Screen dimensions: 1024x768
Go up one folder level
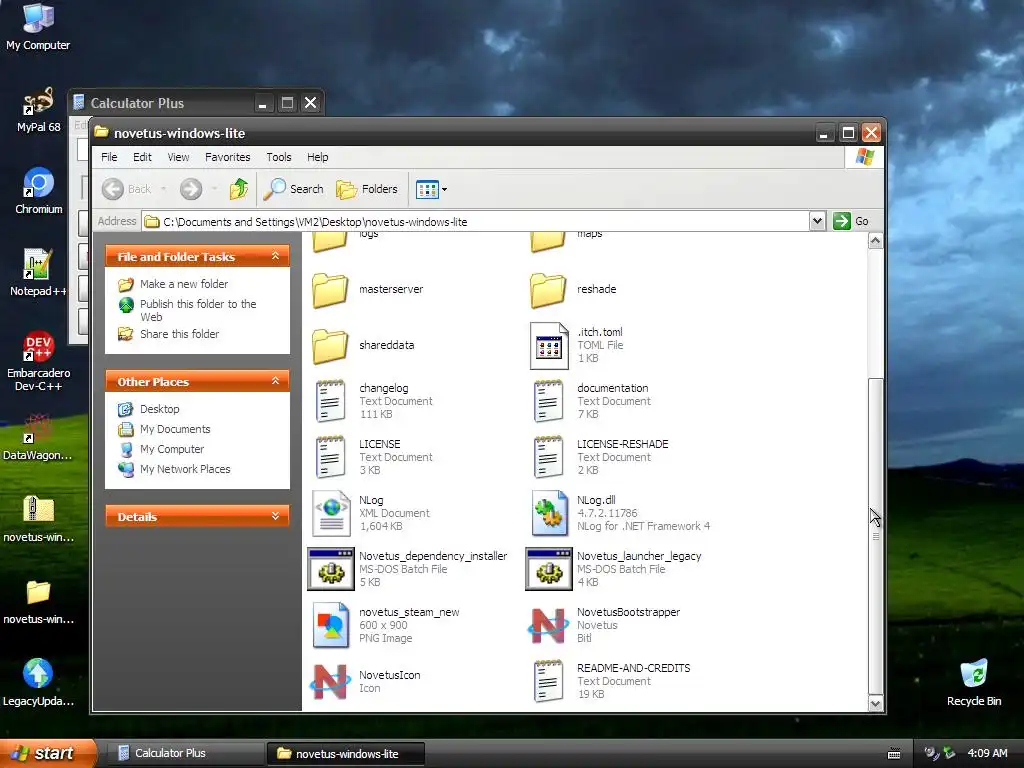(239, 189)
